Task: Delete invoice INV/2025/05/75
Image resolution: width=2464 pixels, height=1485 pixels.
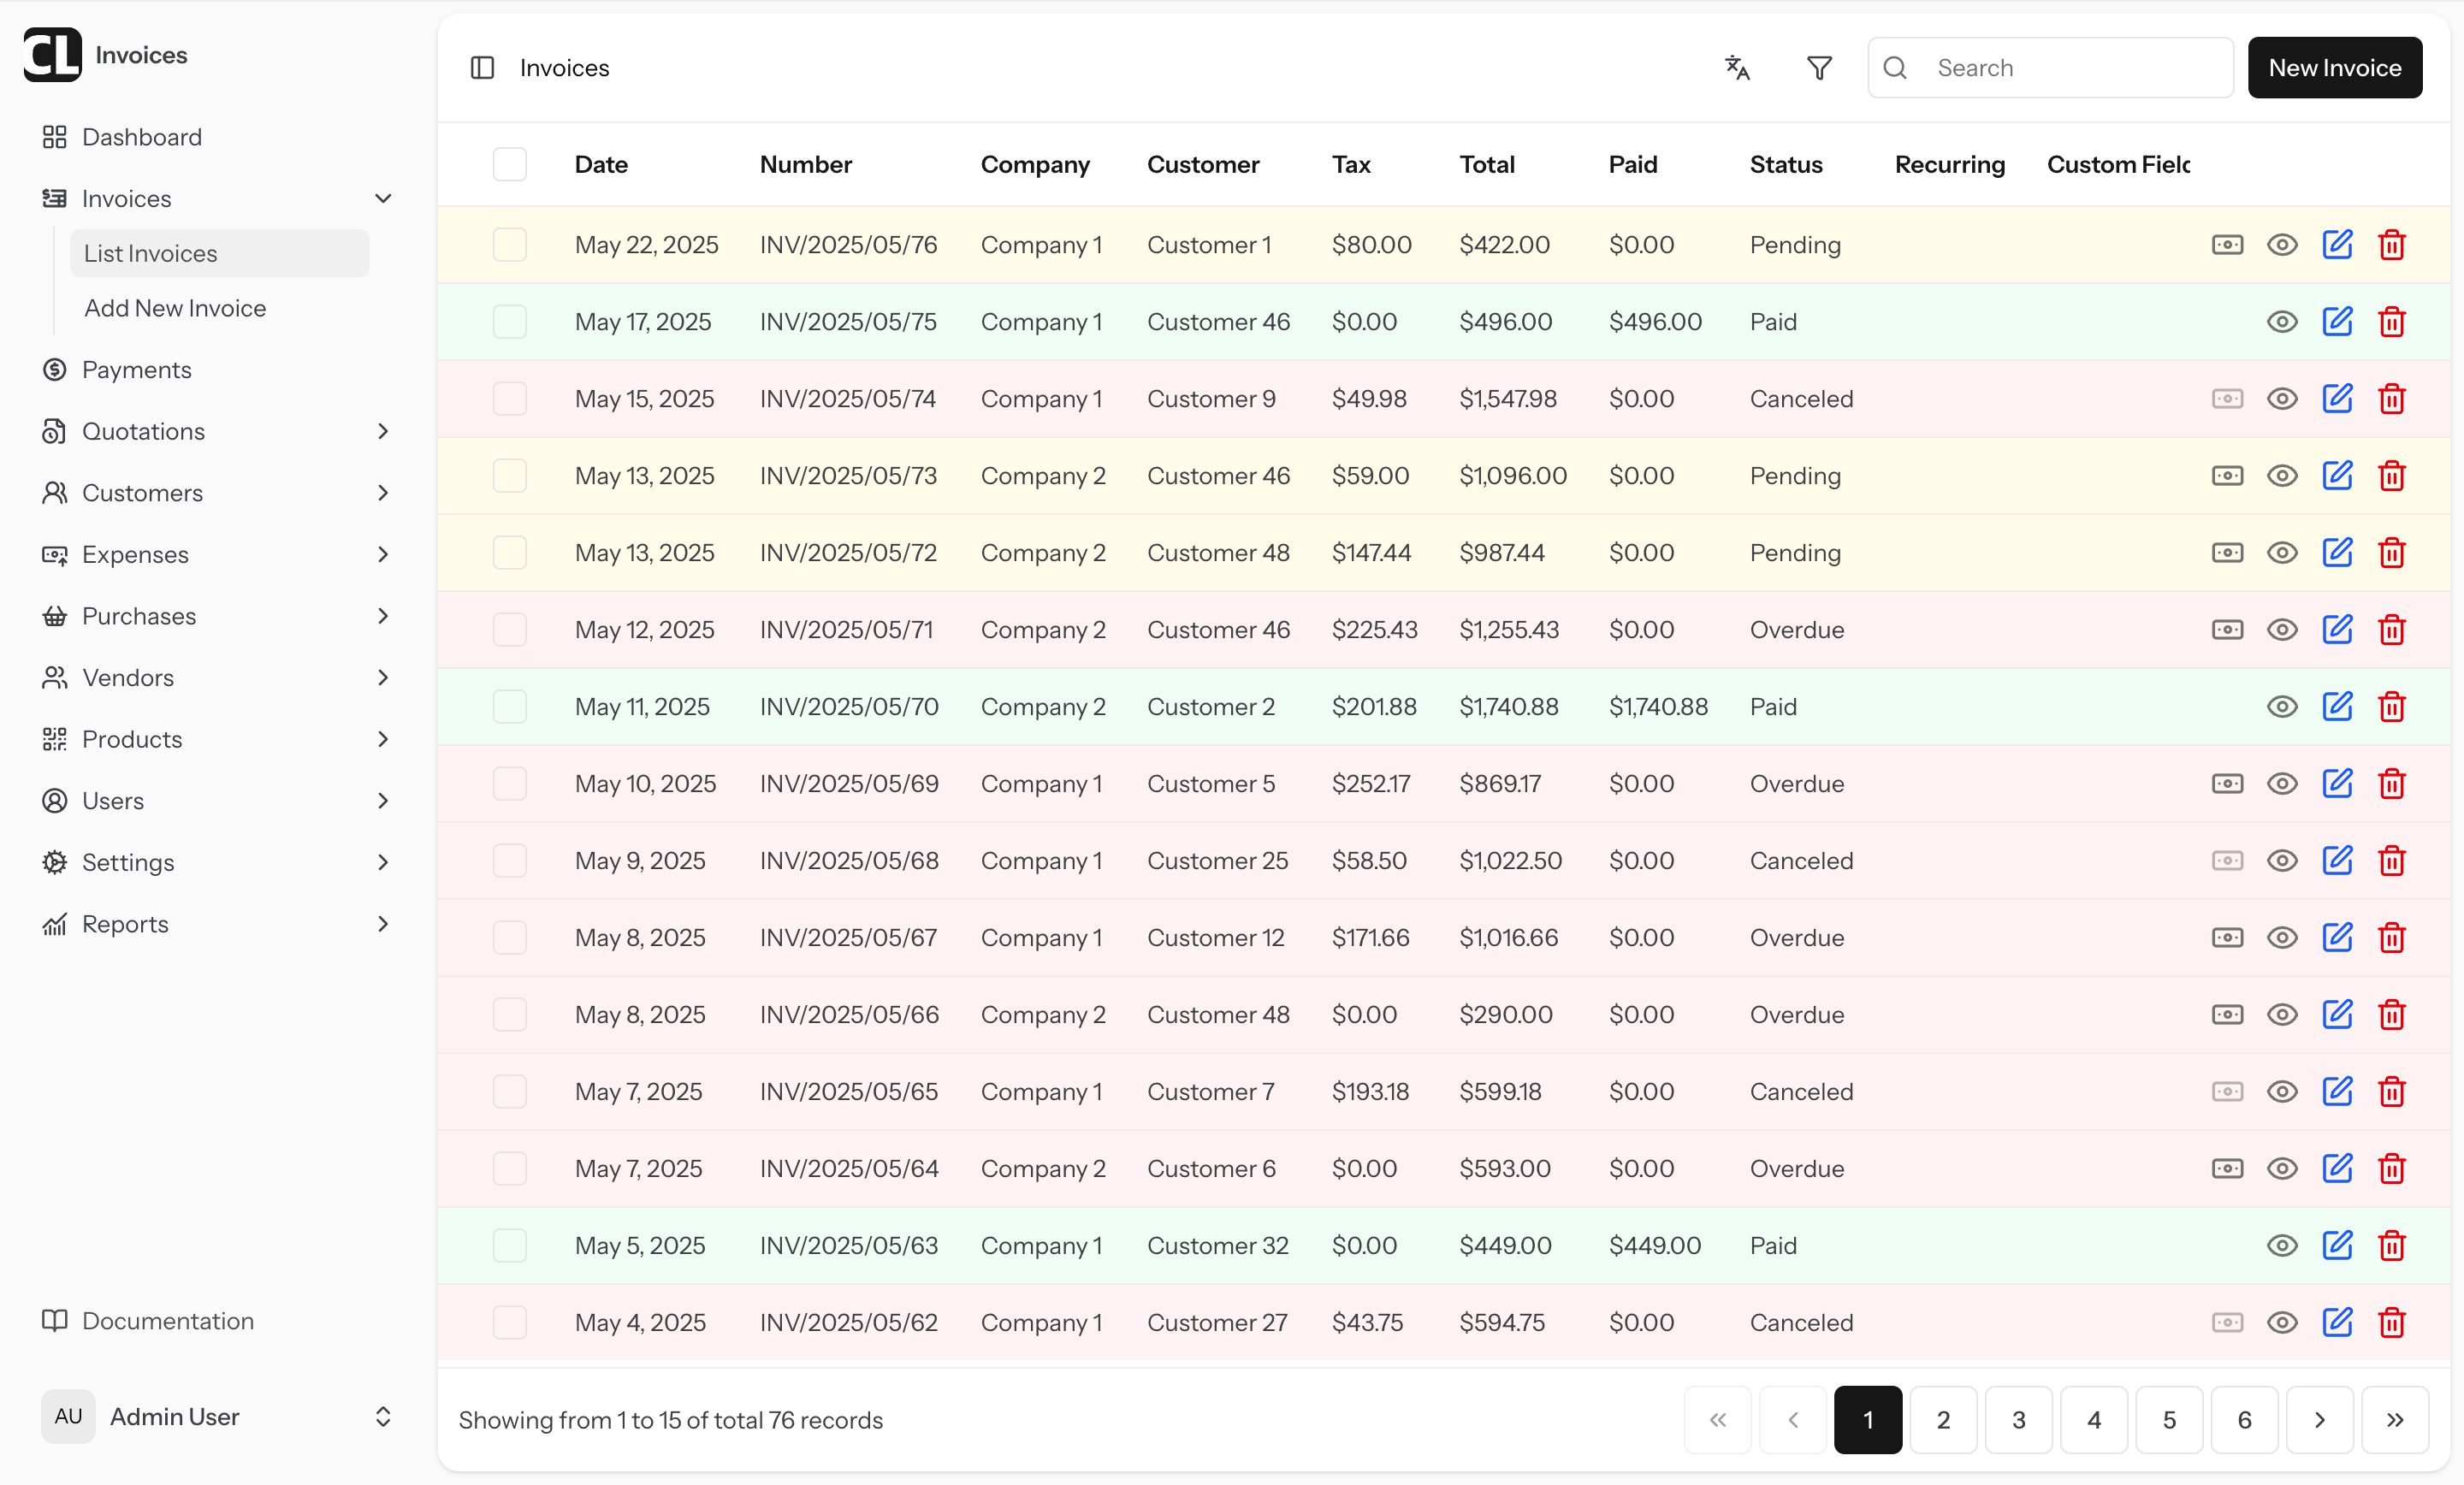Action: point(2392,322)
